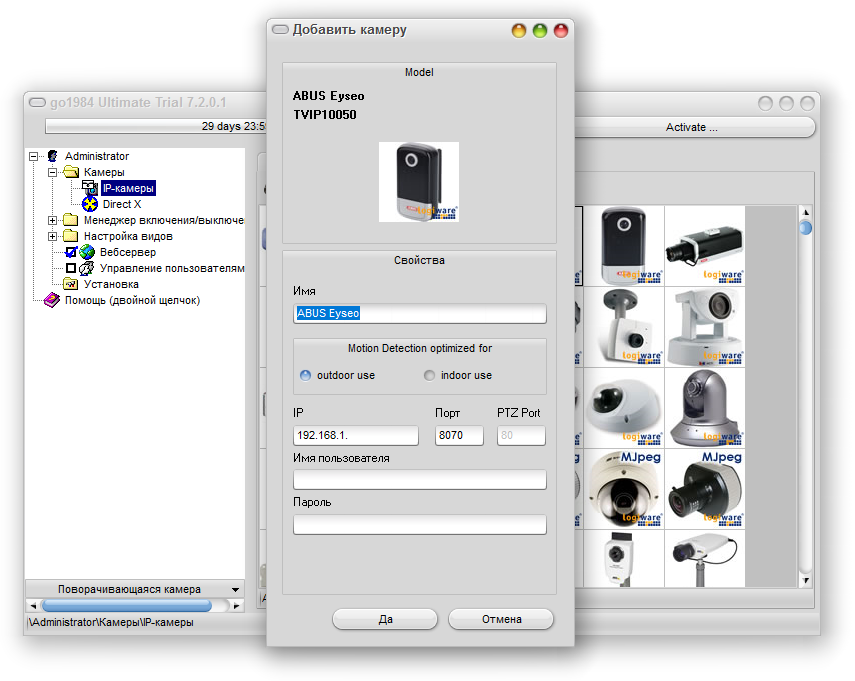Click the tree scrollbar right arrow
The width and height of the screenshot is (855, 681).
point(236,606)
